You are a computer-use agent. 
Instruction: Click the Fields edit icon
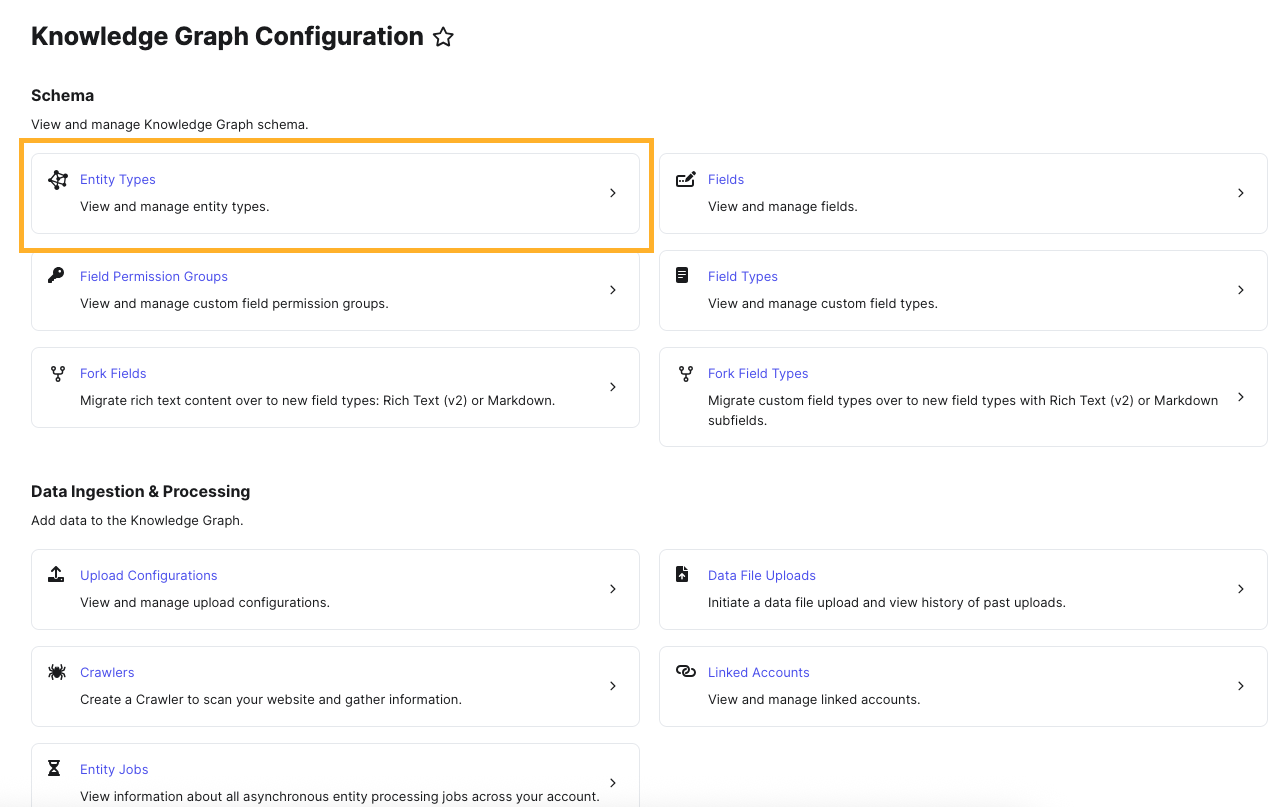pos(686,180)
